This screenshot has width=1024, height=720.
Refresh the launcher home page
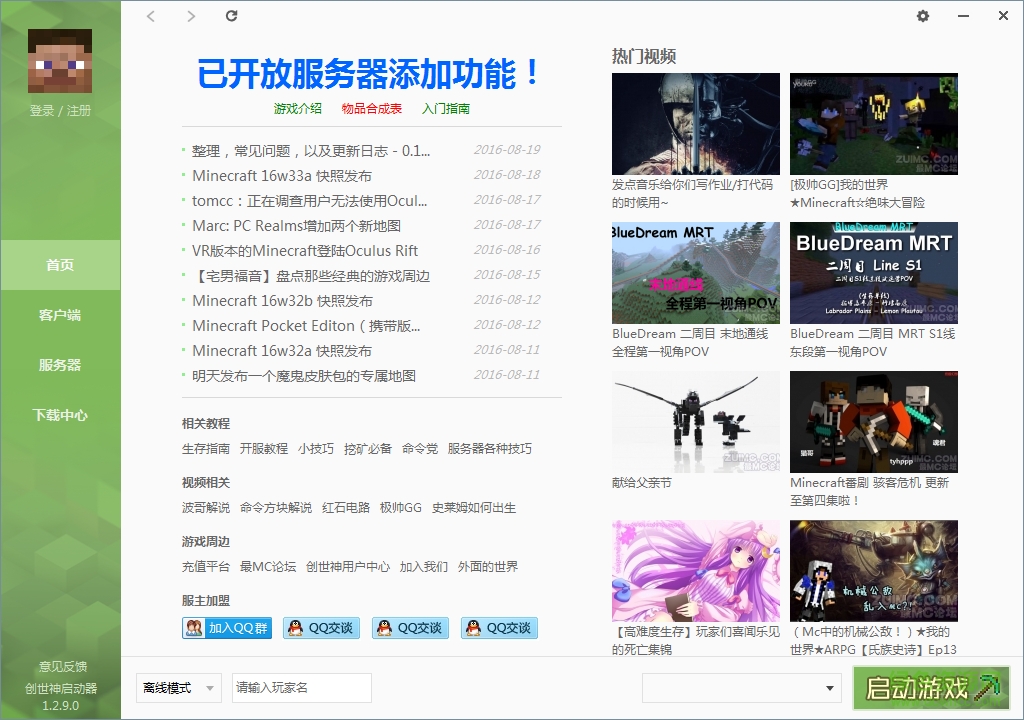(231, 16)
